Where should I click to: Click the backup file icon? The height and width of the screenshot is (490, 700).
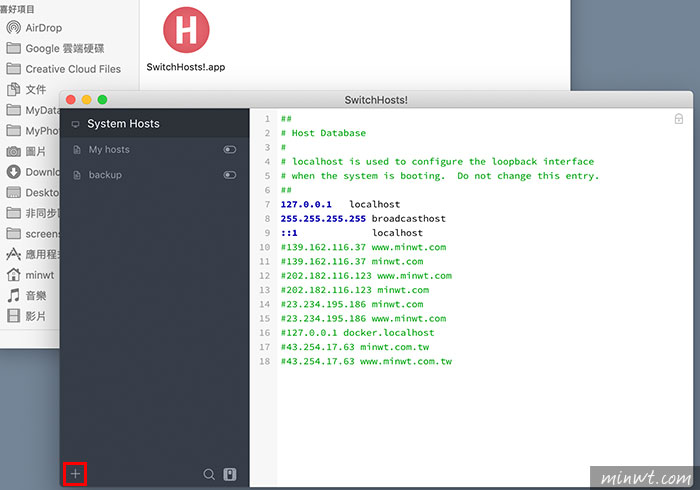77,175
